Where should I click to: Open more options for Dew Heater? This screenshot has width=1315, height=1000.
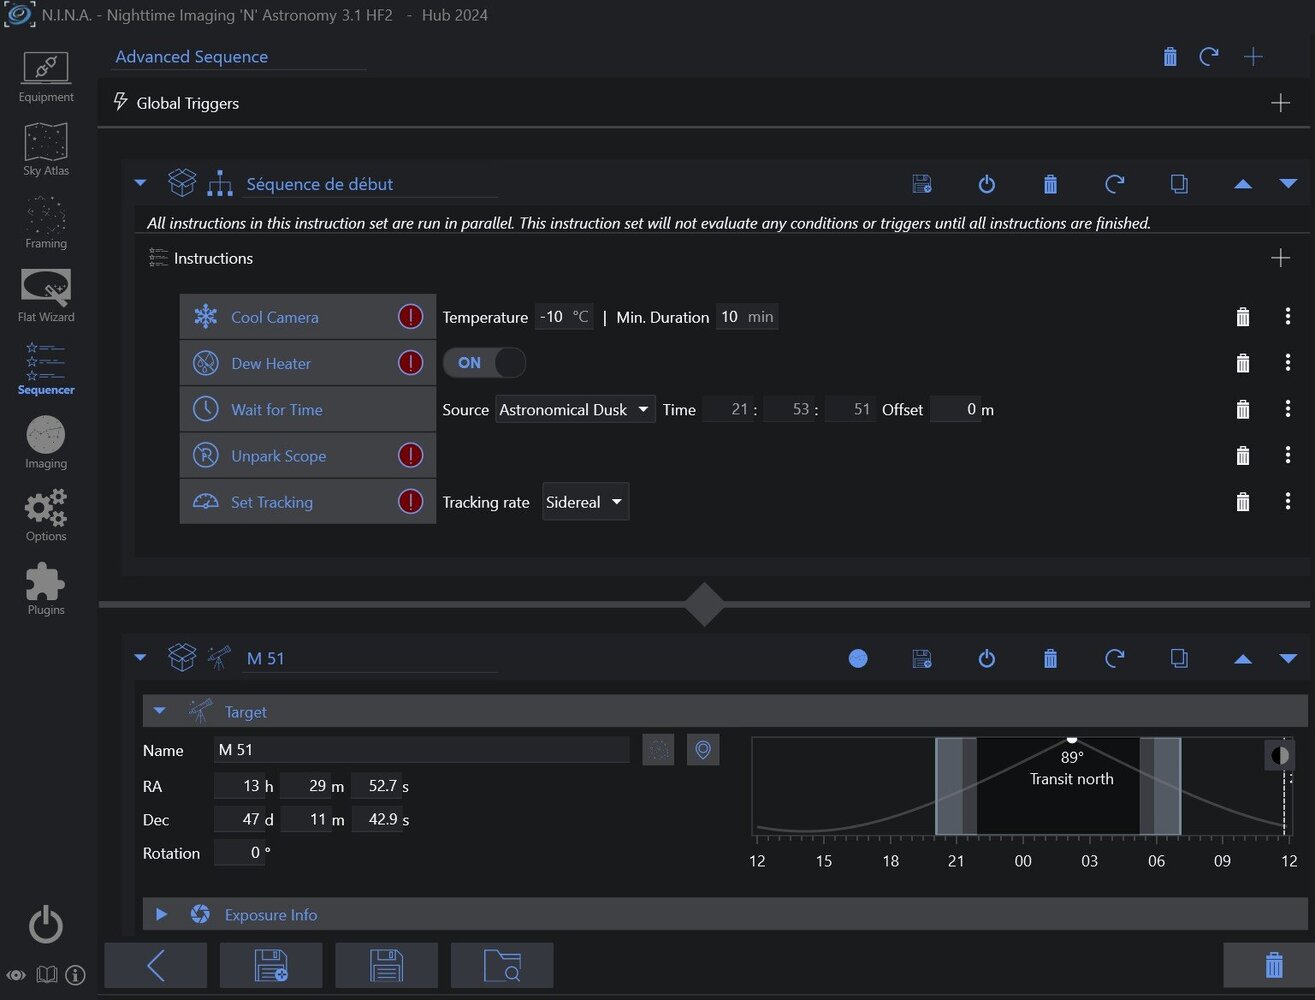point(1288,362)
